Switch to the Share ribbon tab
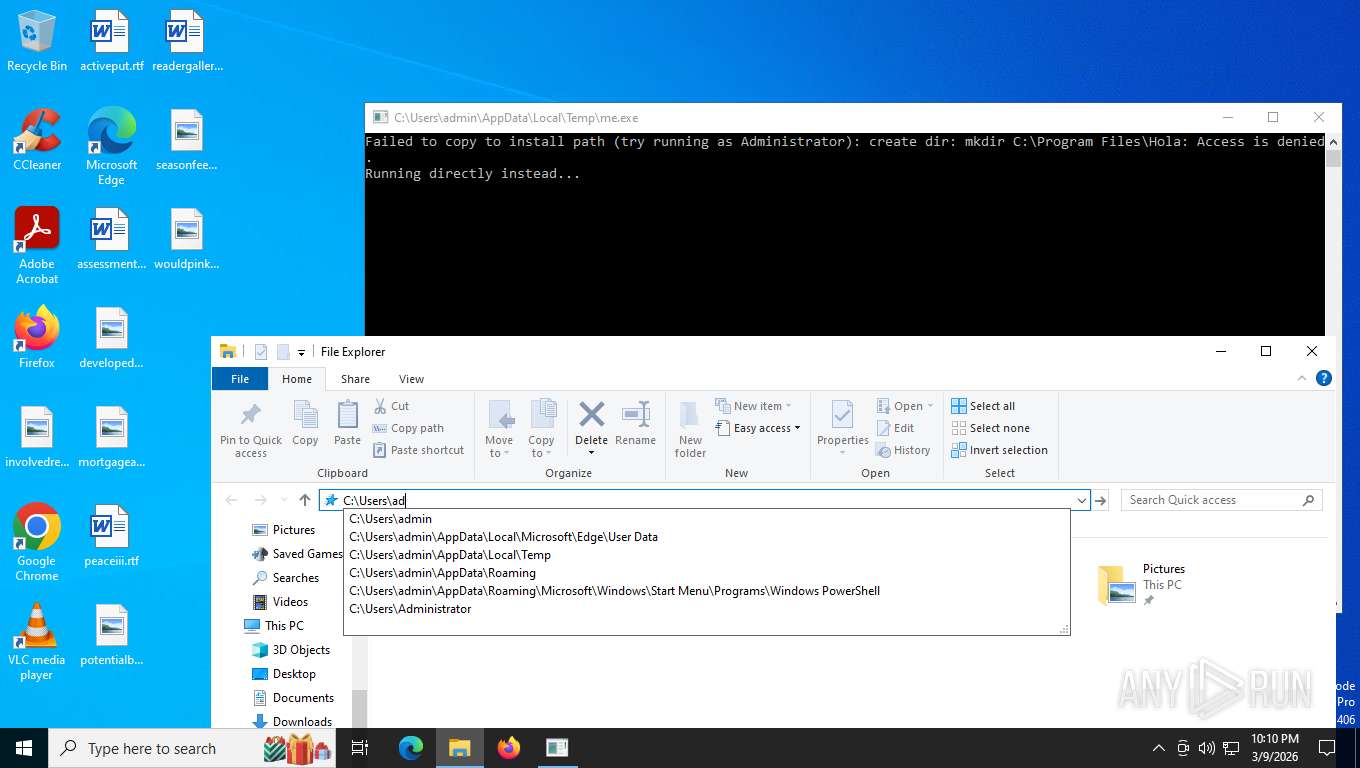 (x=355, y=379)
